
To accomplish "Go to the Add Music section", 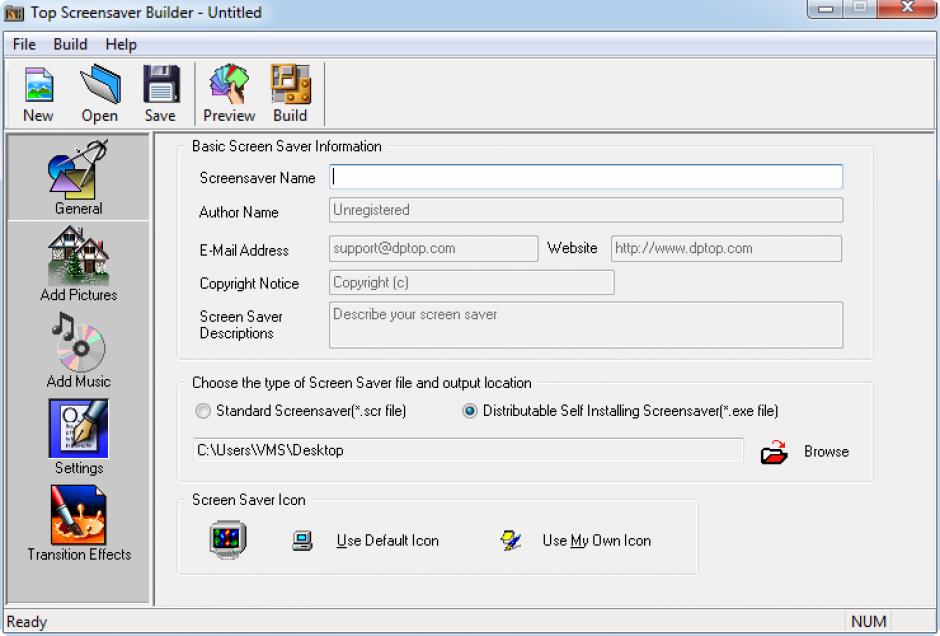I will [x=78, y=350].
